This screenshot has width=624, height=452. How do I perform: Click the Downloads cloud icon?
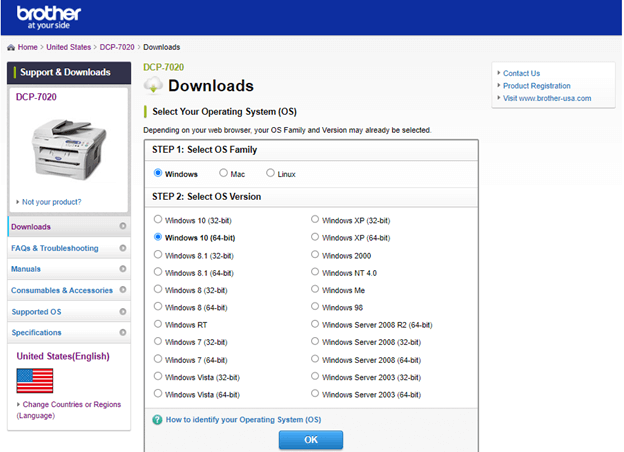tap(153, 85)
